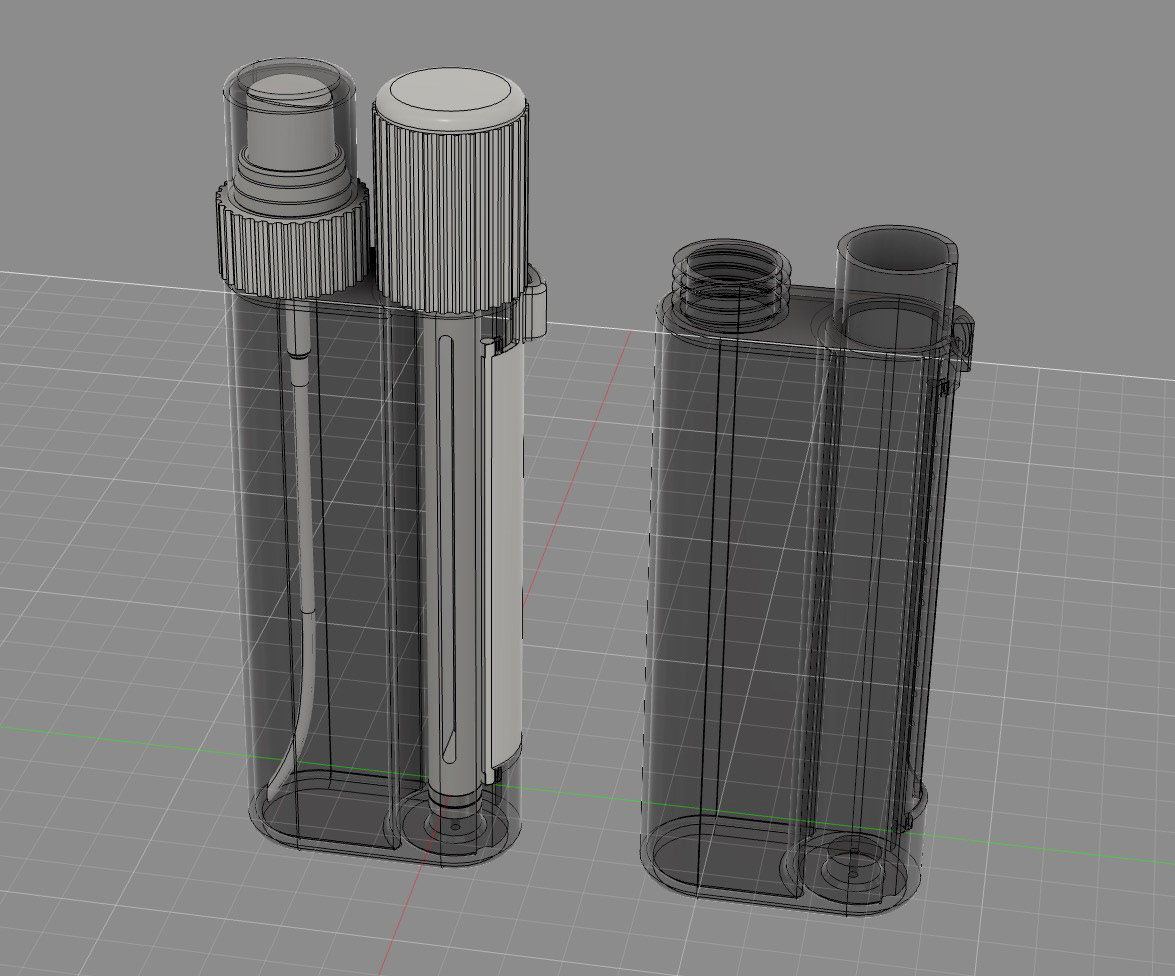This screenshot has height=976, width=1175.
Task: Select the open cylindrical tube on right bottle
Action: pyautogui.click(x=896, y=289)
